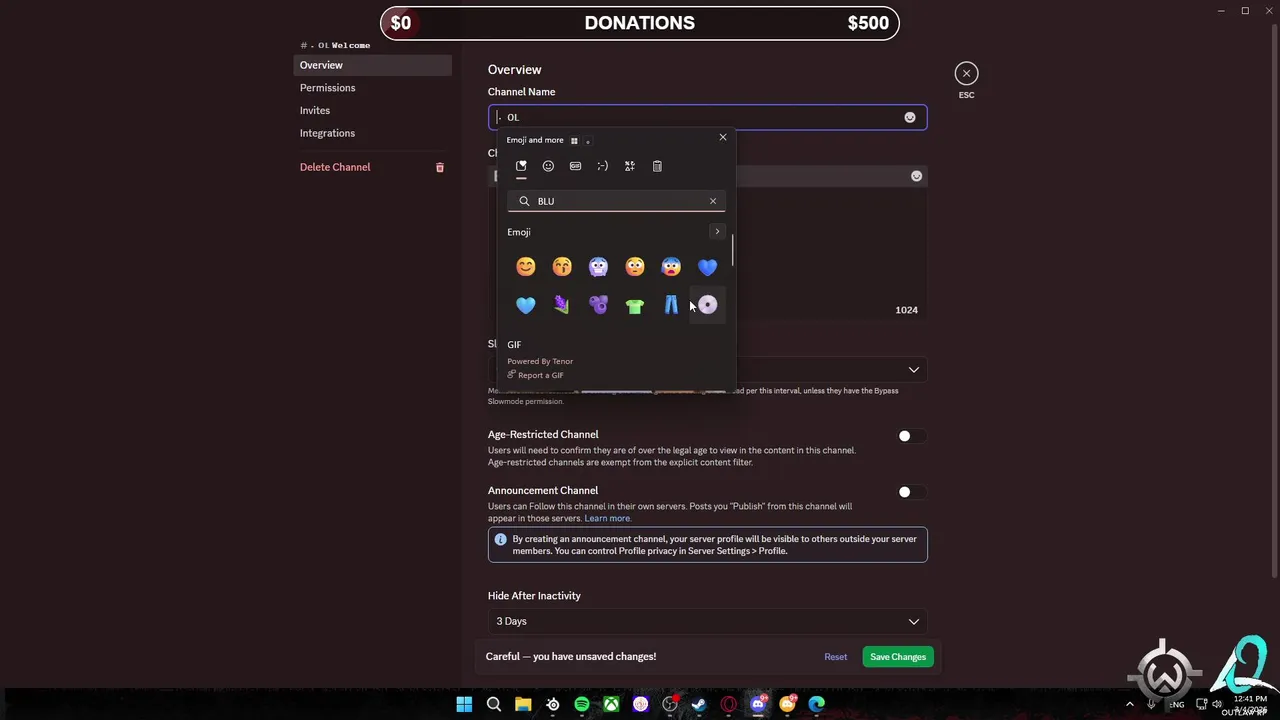This screenshot has height=720, width=1280.
Task: Switch to the Kaomoji tab
Action: (602, 166)
